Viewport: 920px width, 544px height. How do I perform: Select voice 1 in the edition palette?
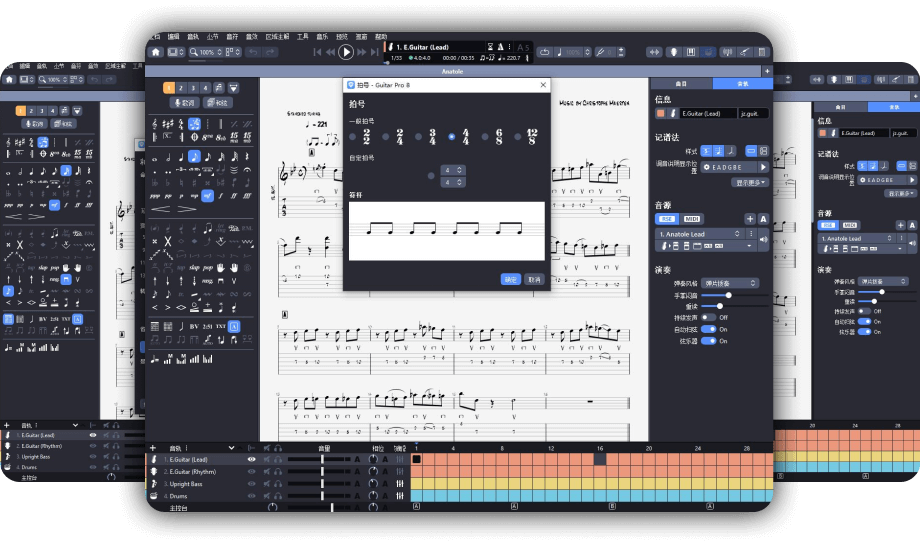tap(169, 88)
